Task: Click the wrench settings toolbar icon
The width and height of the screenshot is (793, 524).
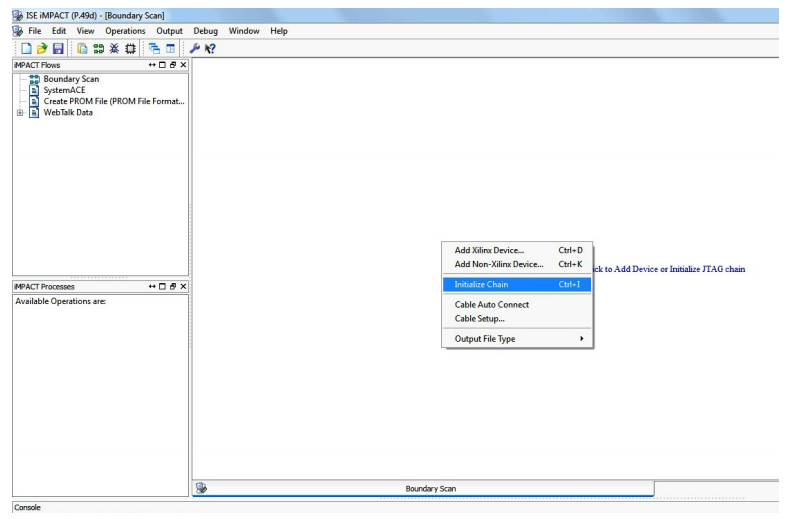Action: (x=195, y=48)
